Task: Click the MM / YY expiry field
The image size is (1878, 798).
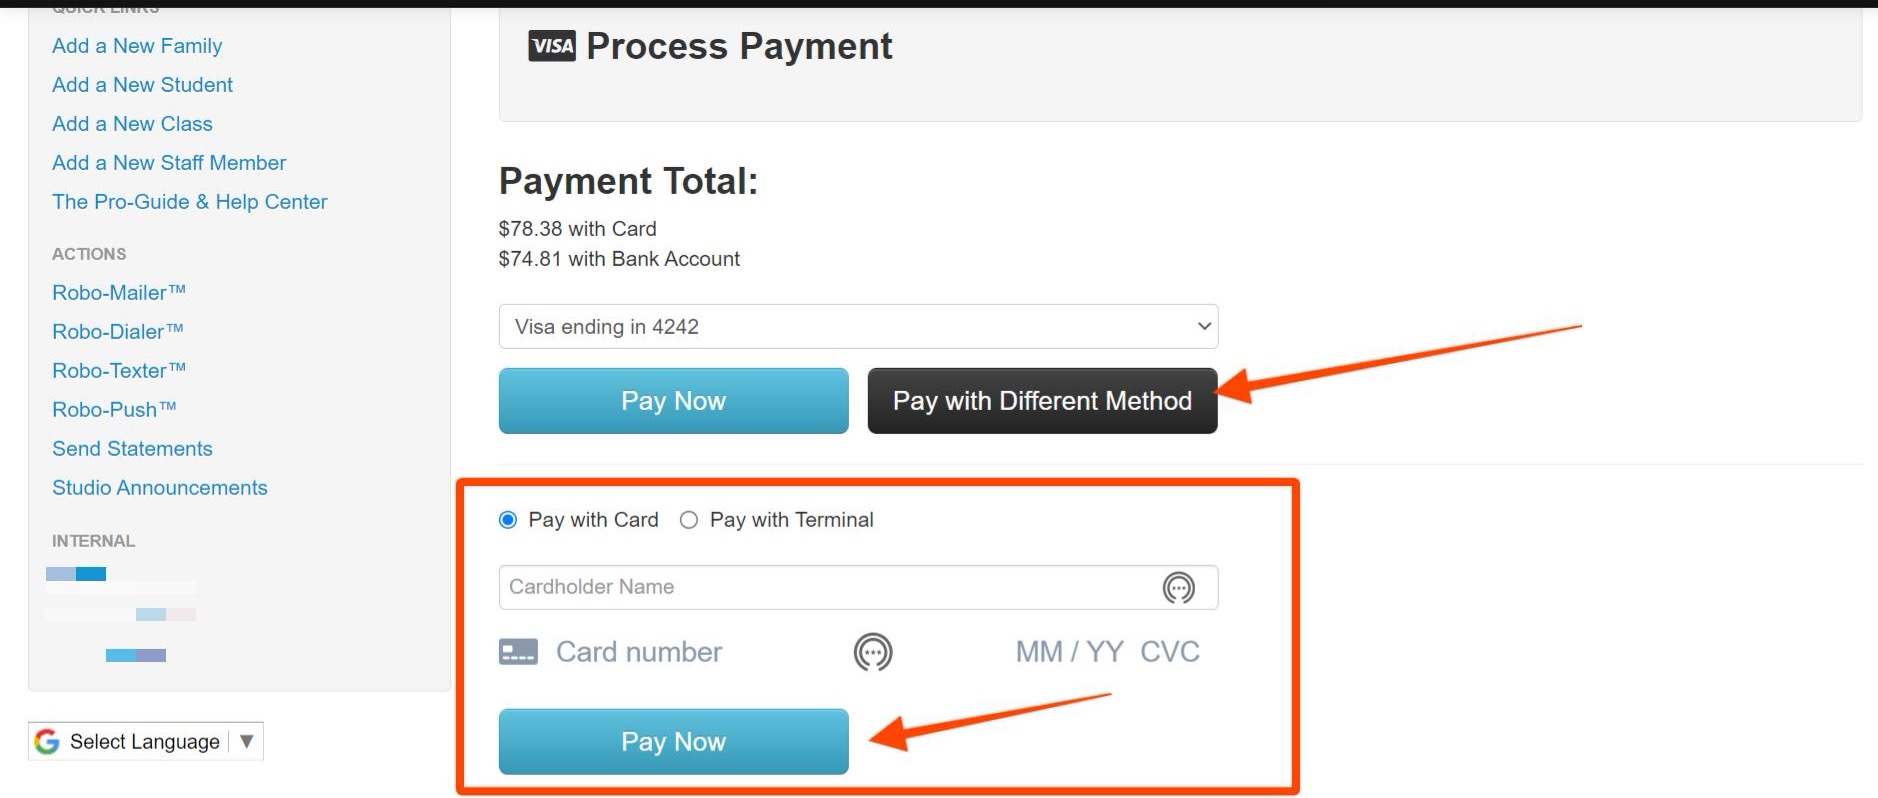Action: [1069, 652]
